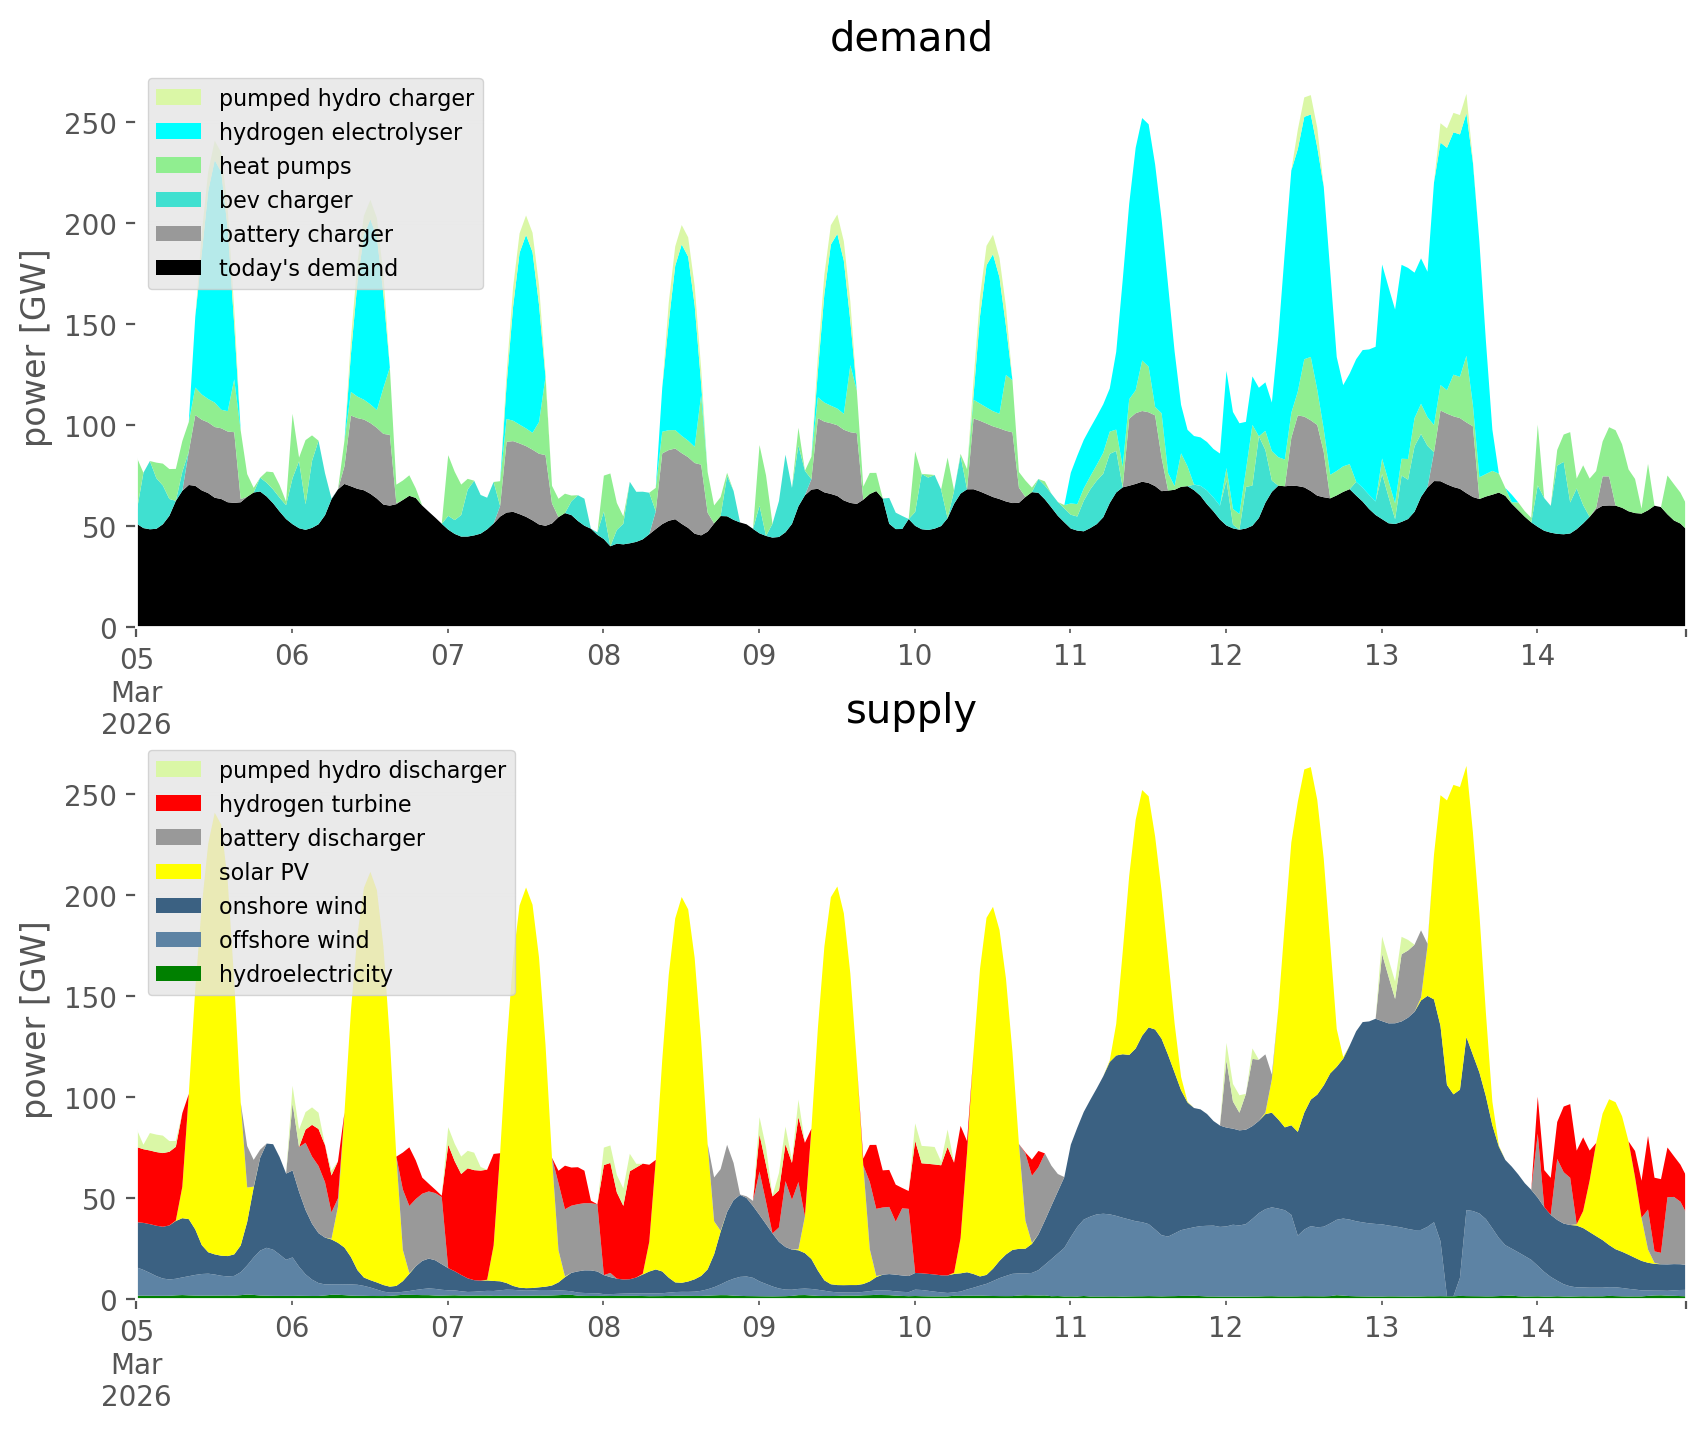Select the red hydrogen turbine legend swatch
The image size is (1706, 1431).
[x=180, y=804]
